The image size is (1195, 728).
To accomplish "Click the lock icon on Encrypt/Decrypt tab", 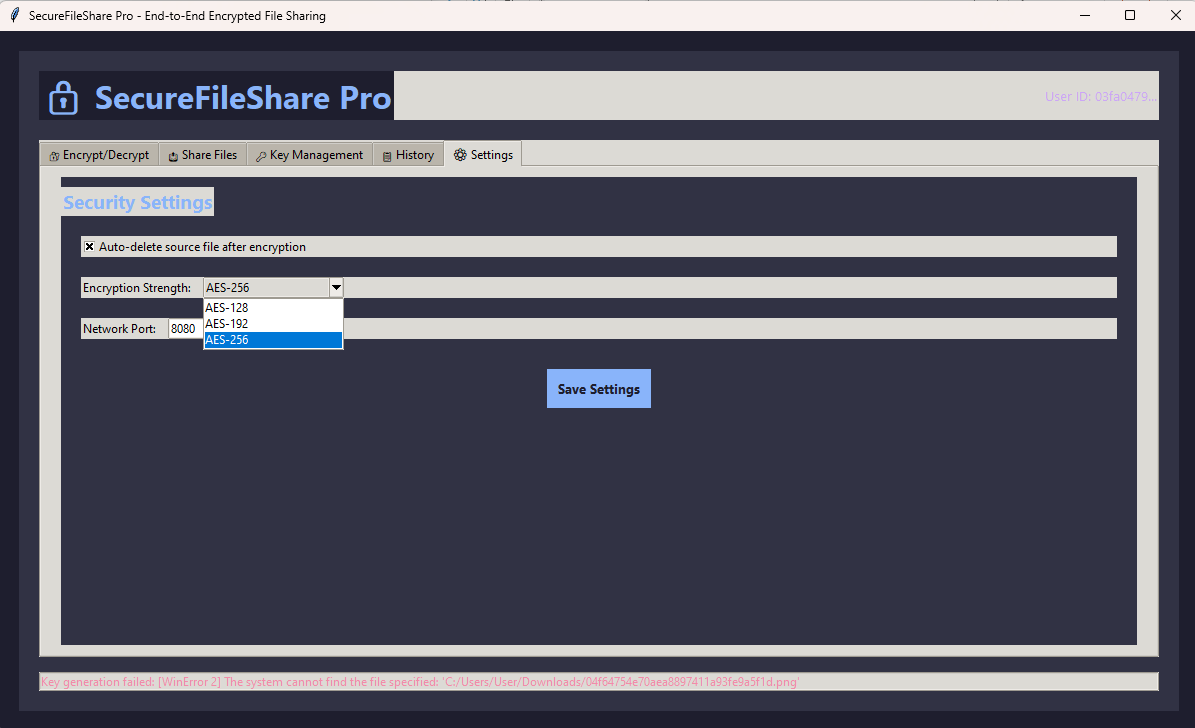I will click(x=54, y=156).
